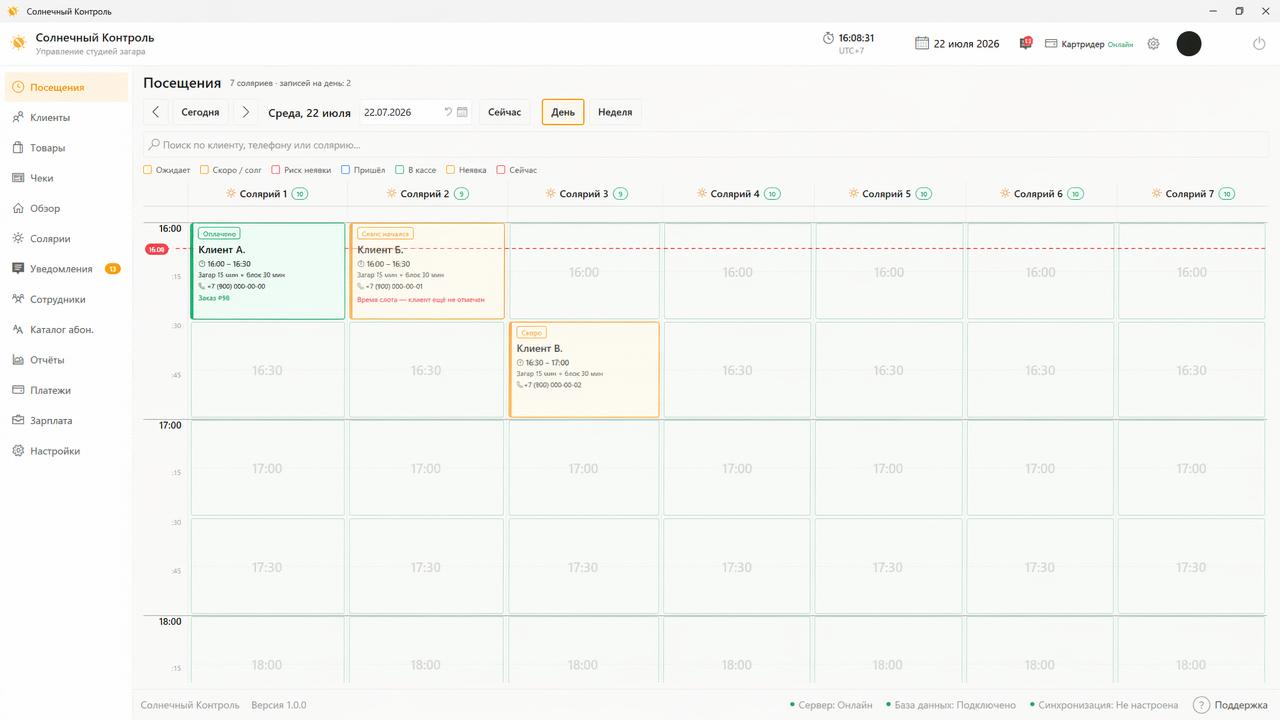Viewport: 1280px width, 720px height.
Task: Click the Отчёты chart icon in sidebar
Action: (x=19, y=360)
